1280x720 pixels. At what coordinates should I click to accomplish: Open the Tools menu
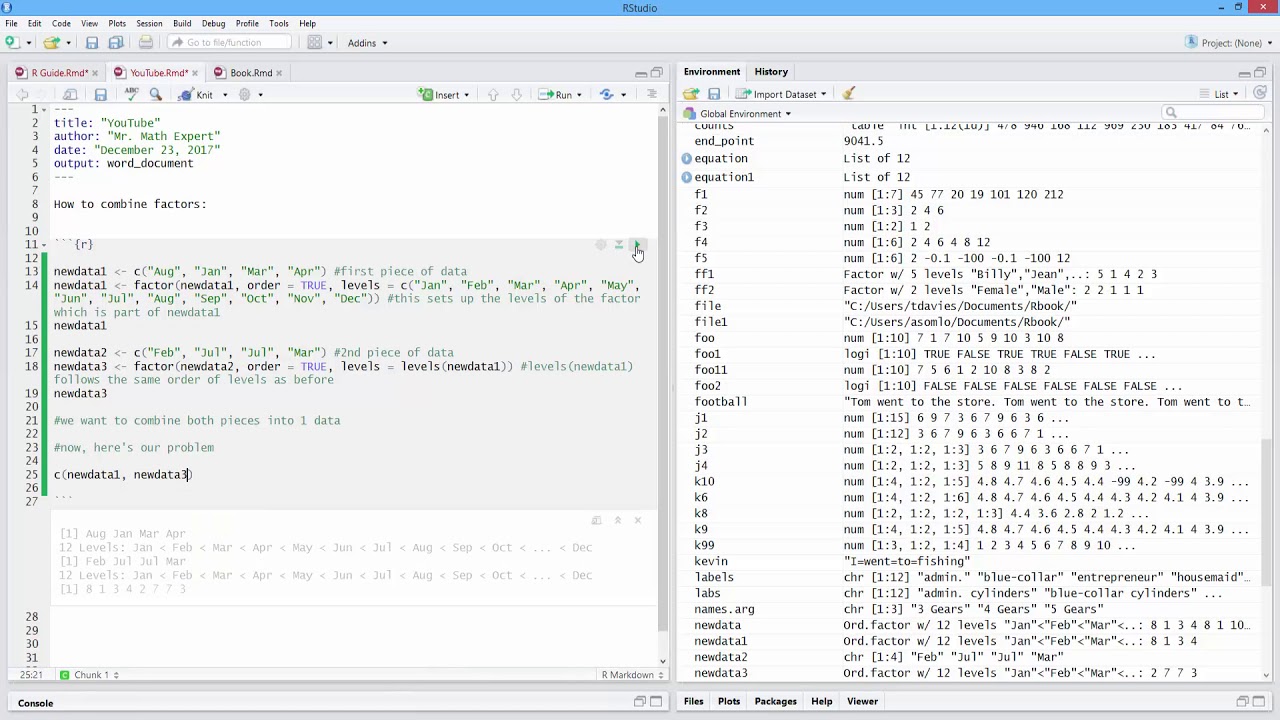[279, 23]
